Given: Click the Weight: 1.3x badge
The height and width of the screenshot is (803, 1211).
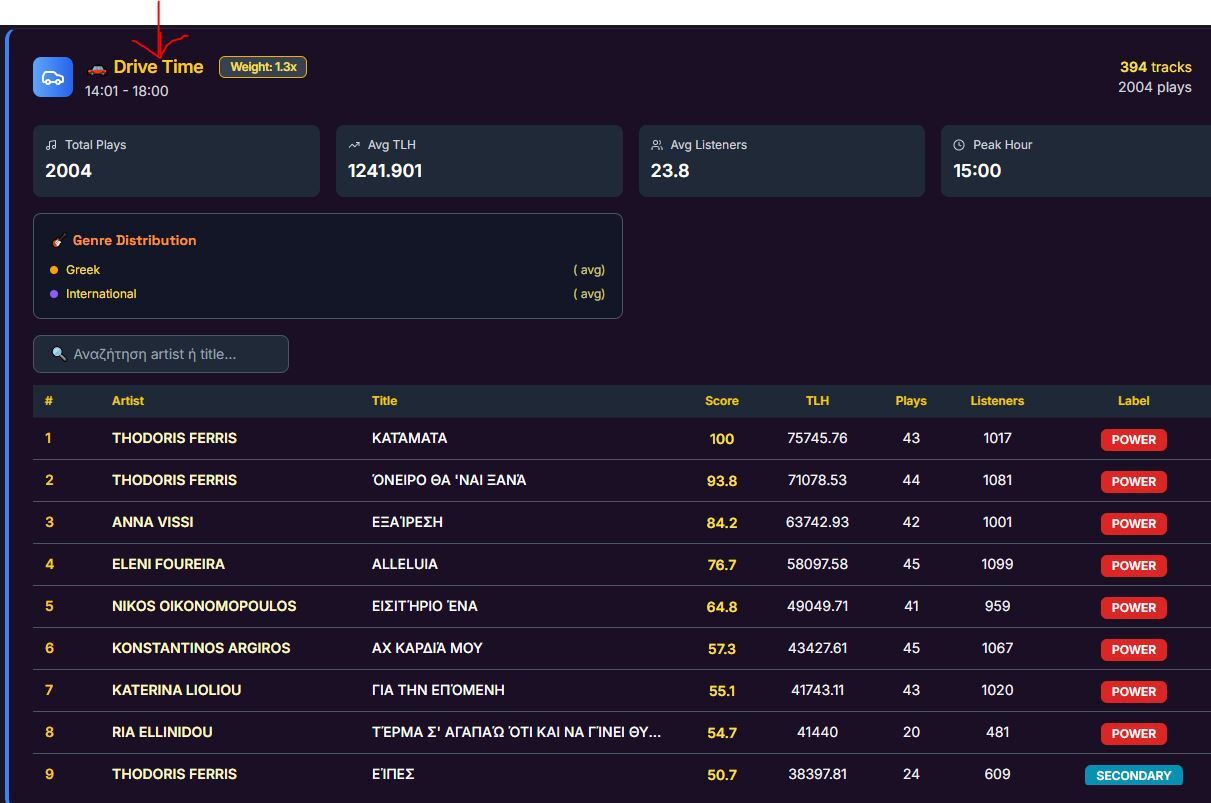Looking at the screenshot, I should (263, 67).
